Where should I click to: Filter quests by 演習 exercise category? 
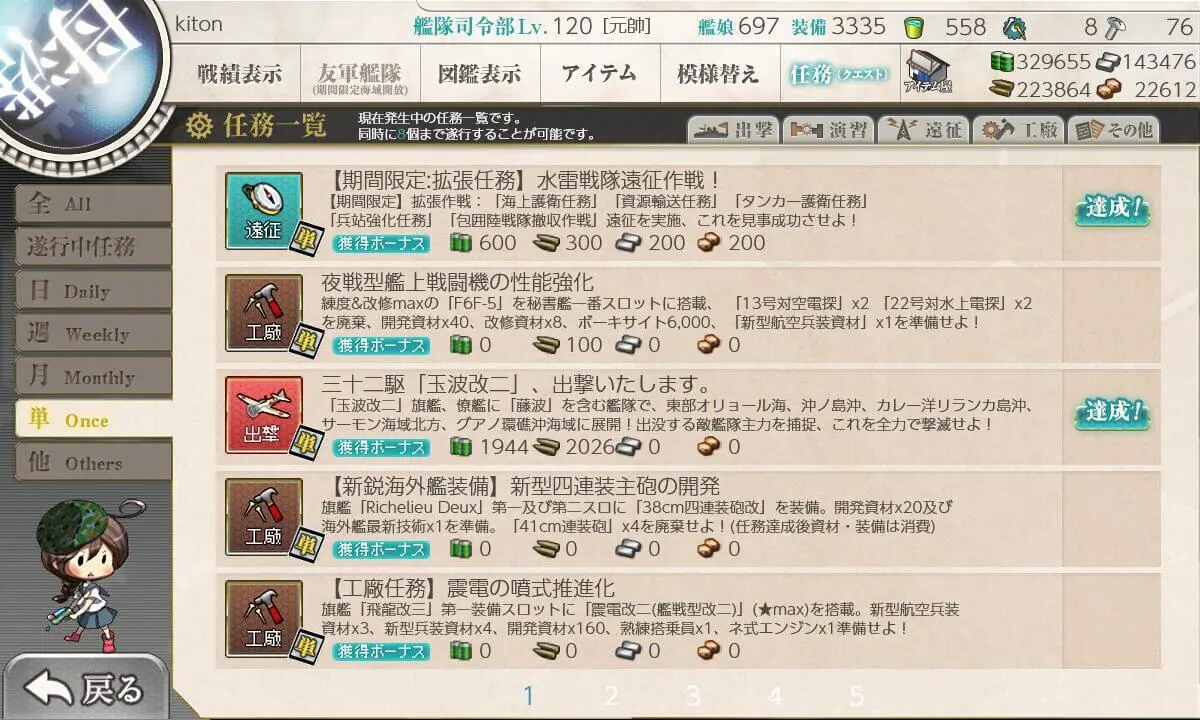[828, 130]
